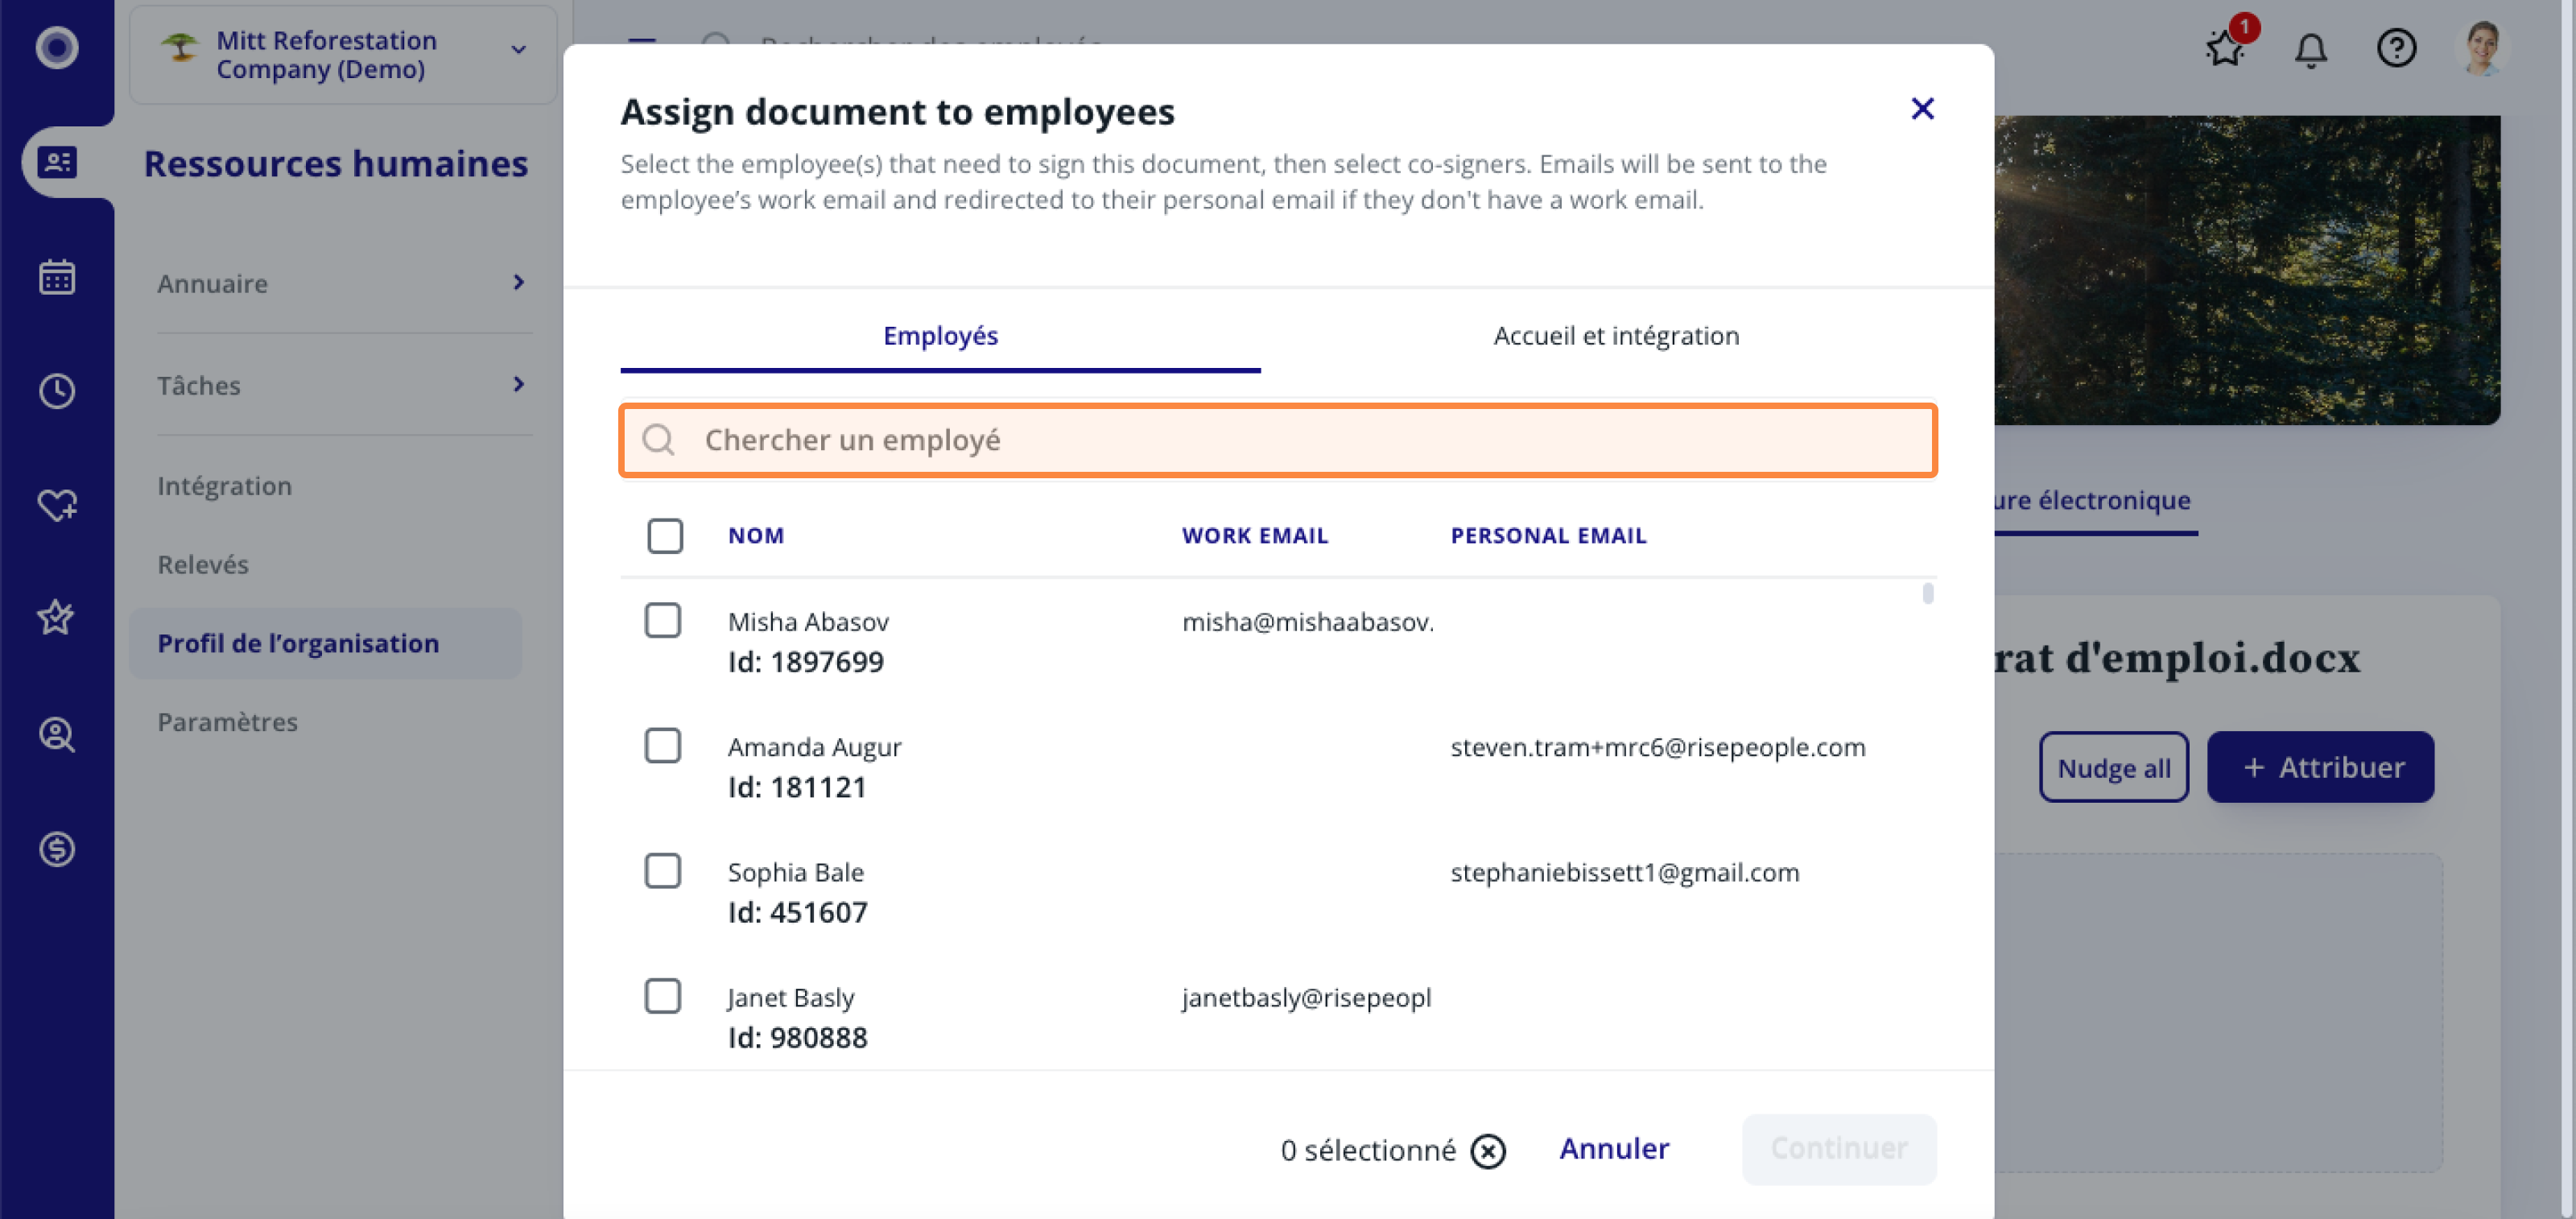Switch to the Employés tab

click(x=940, y=336)
